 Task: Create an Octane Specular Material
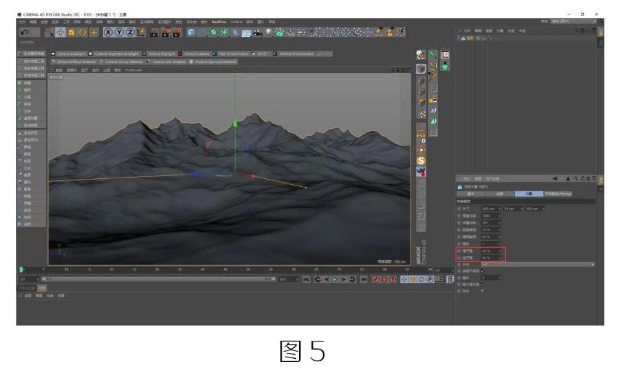coord(213,62)
